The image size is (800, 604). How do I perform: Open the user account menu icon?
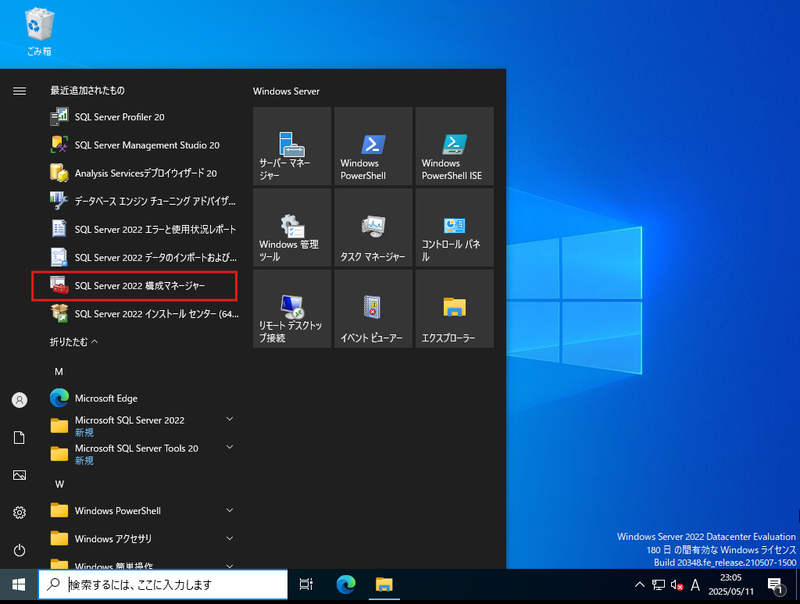(x=19, y=400)
